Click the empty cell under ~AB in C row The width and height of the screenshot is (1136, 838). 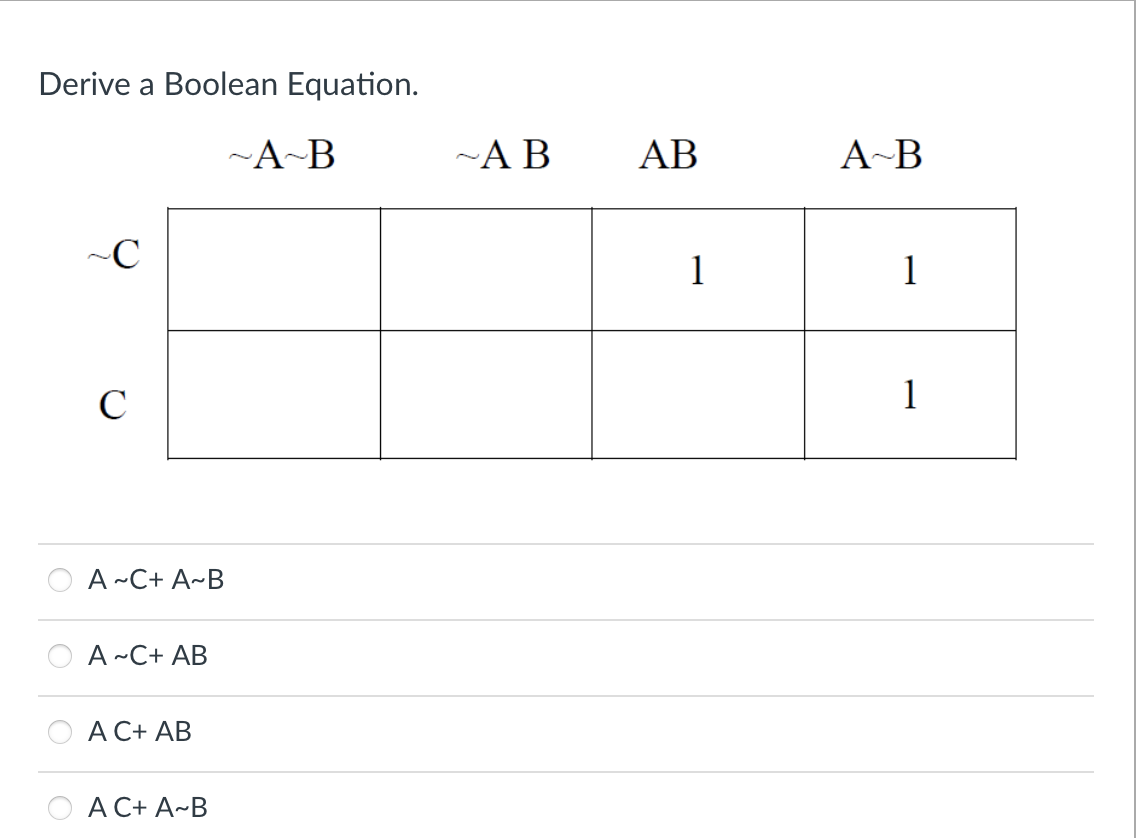click(486, 393)
